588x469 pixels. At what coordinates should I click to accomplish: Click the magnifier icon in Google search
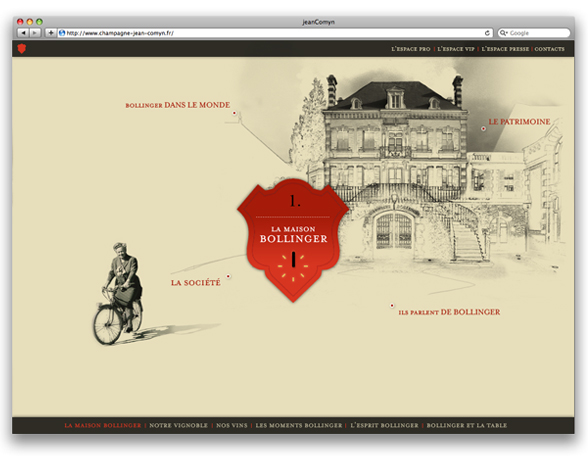(504, 33)
